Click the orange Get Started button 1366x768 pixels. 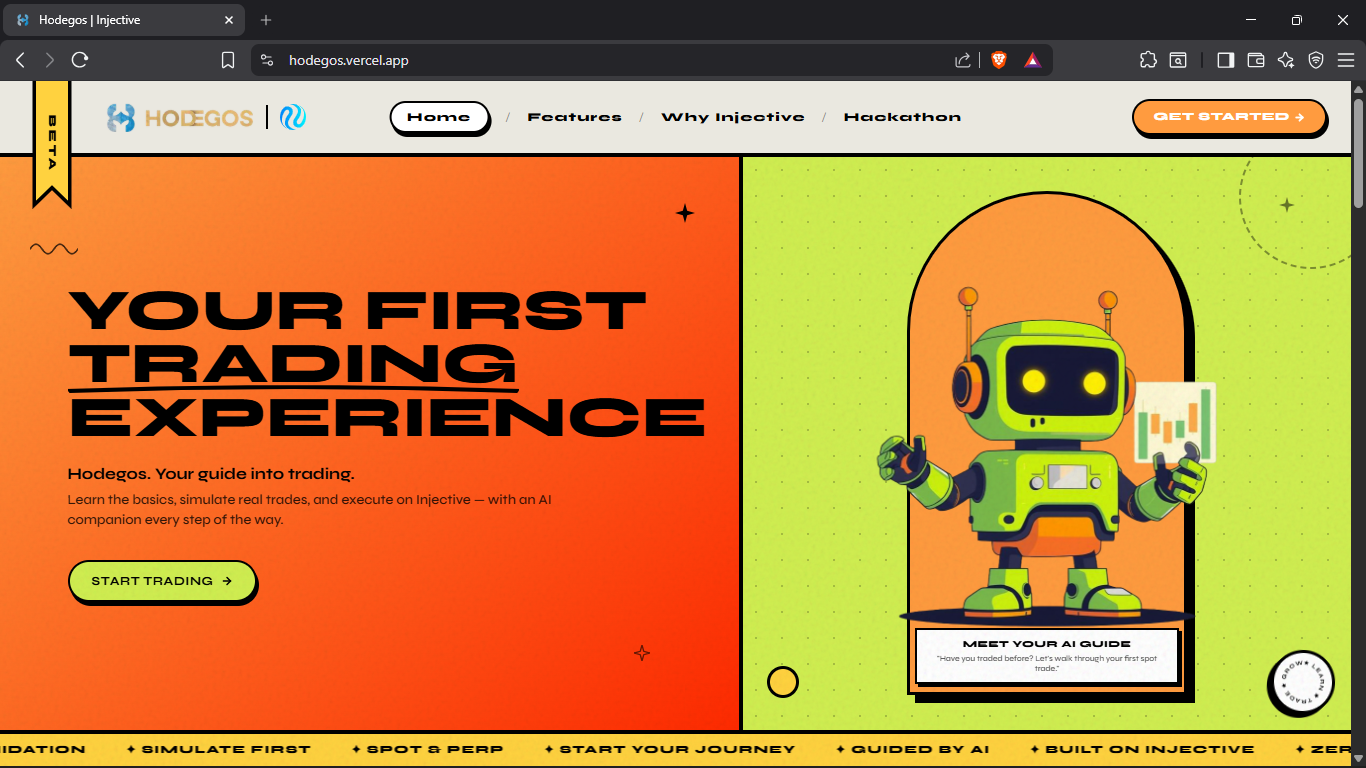(x=1229, y=117)
